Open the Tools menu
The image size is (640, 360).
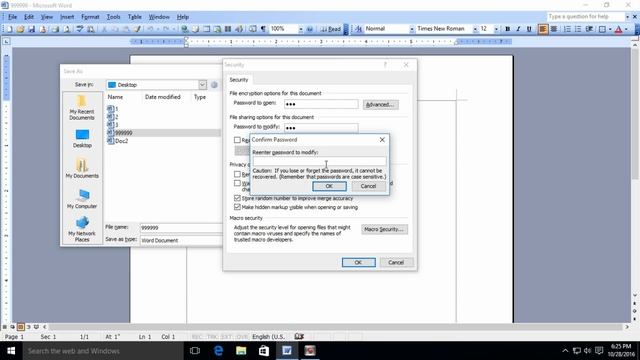pos(113,17)
